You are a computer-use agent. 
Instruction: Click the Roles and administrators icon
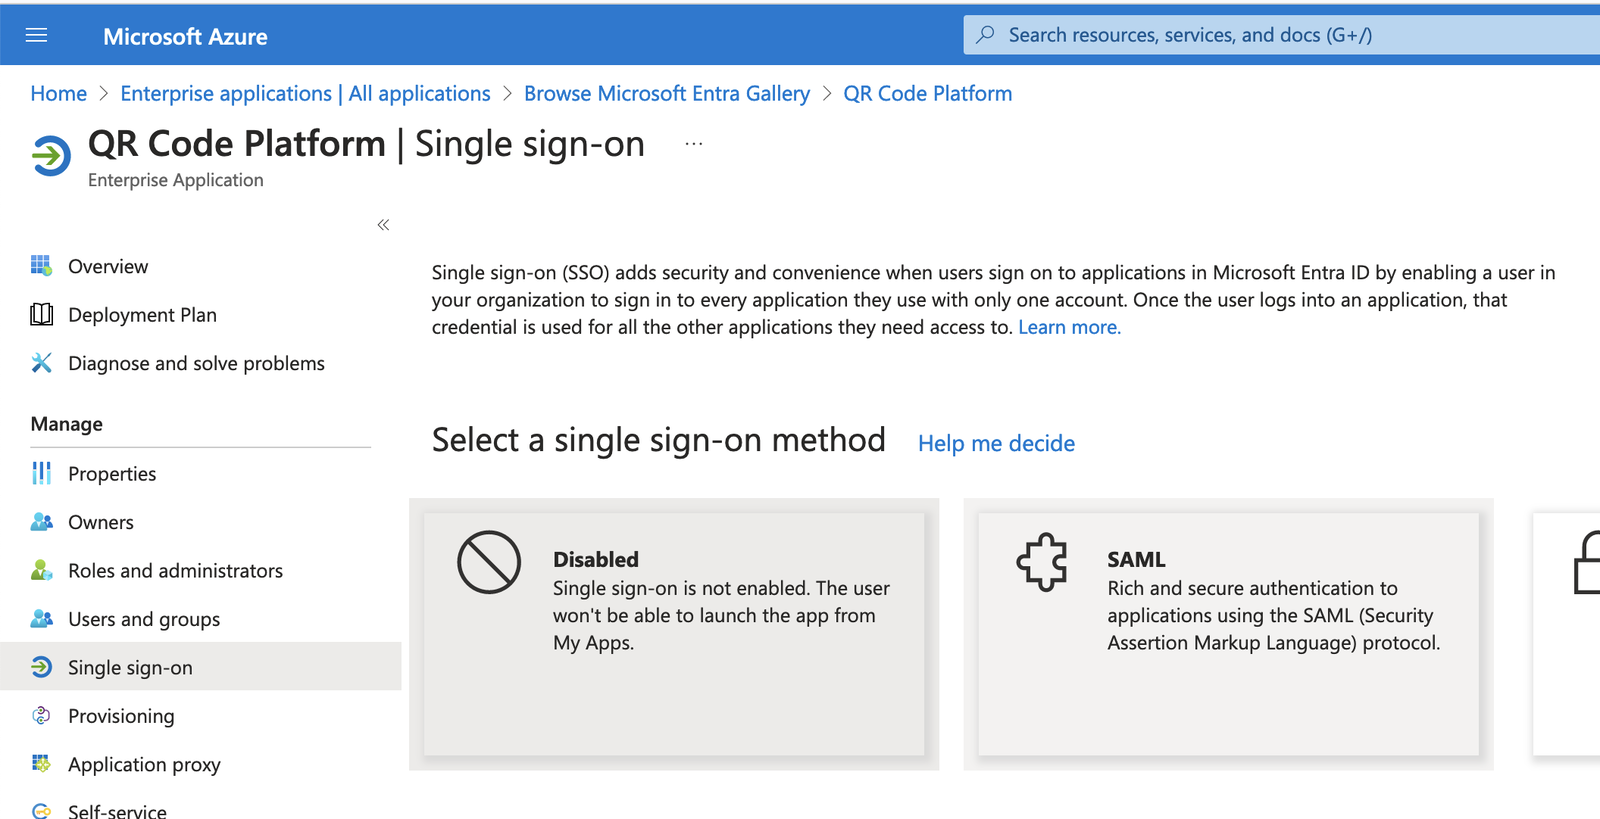(x=41, y=570)
